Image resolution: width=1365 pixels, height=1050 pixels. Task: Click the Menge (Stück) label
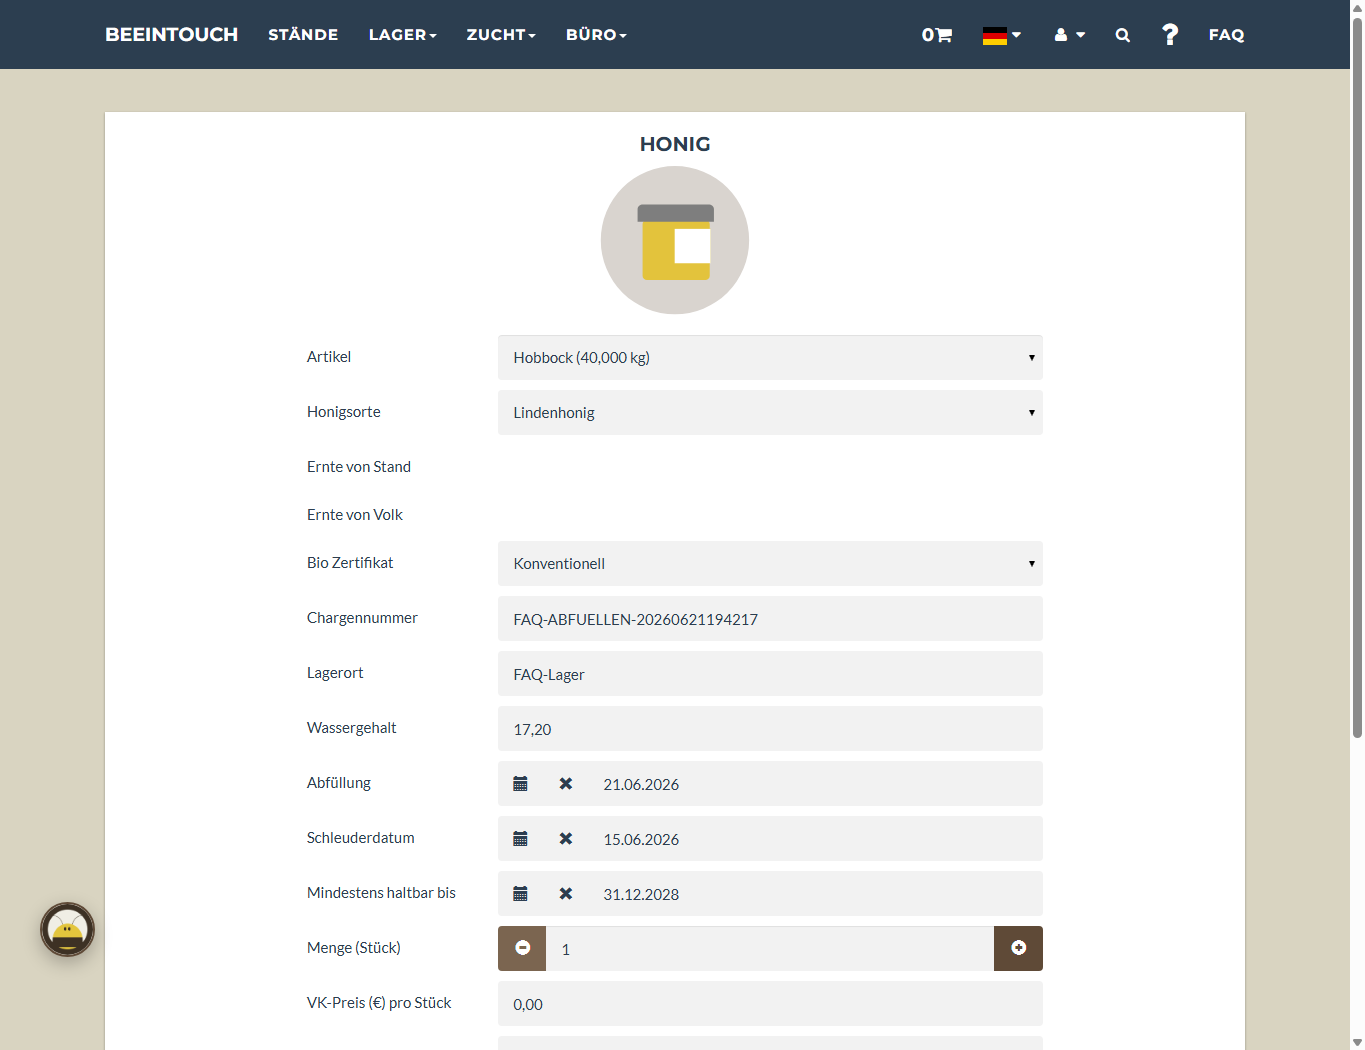pyautogui.click(x=354, y=948)
